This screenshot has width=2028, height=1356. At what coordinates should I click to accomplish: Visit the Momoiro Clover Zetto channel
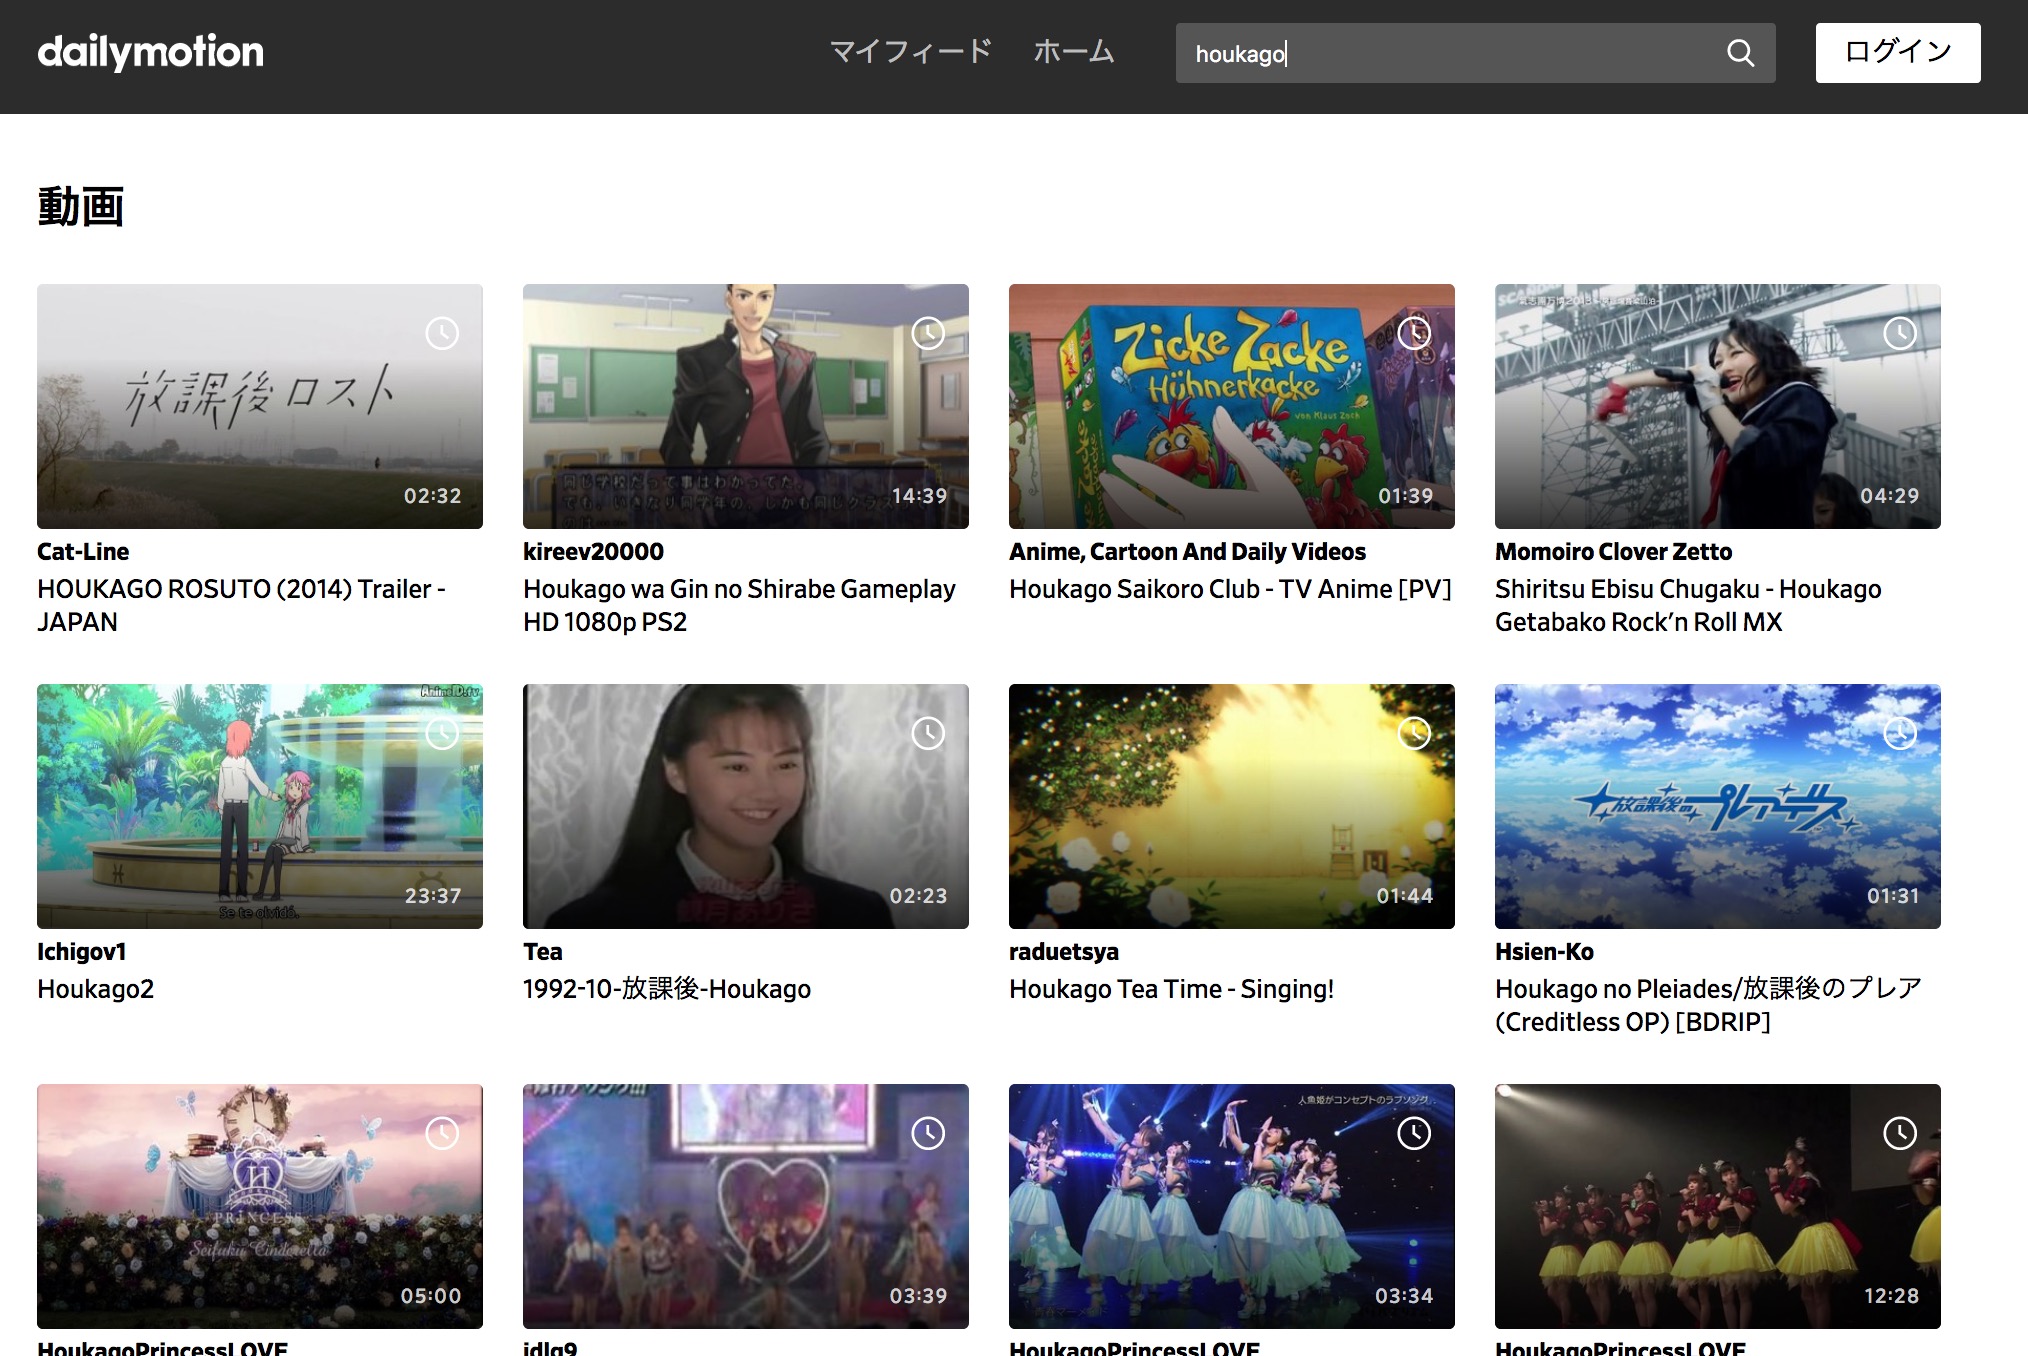tap(1613, 552)
